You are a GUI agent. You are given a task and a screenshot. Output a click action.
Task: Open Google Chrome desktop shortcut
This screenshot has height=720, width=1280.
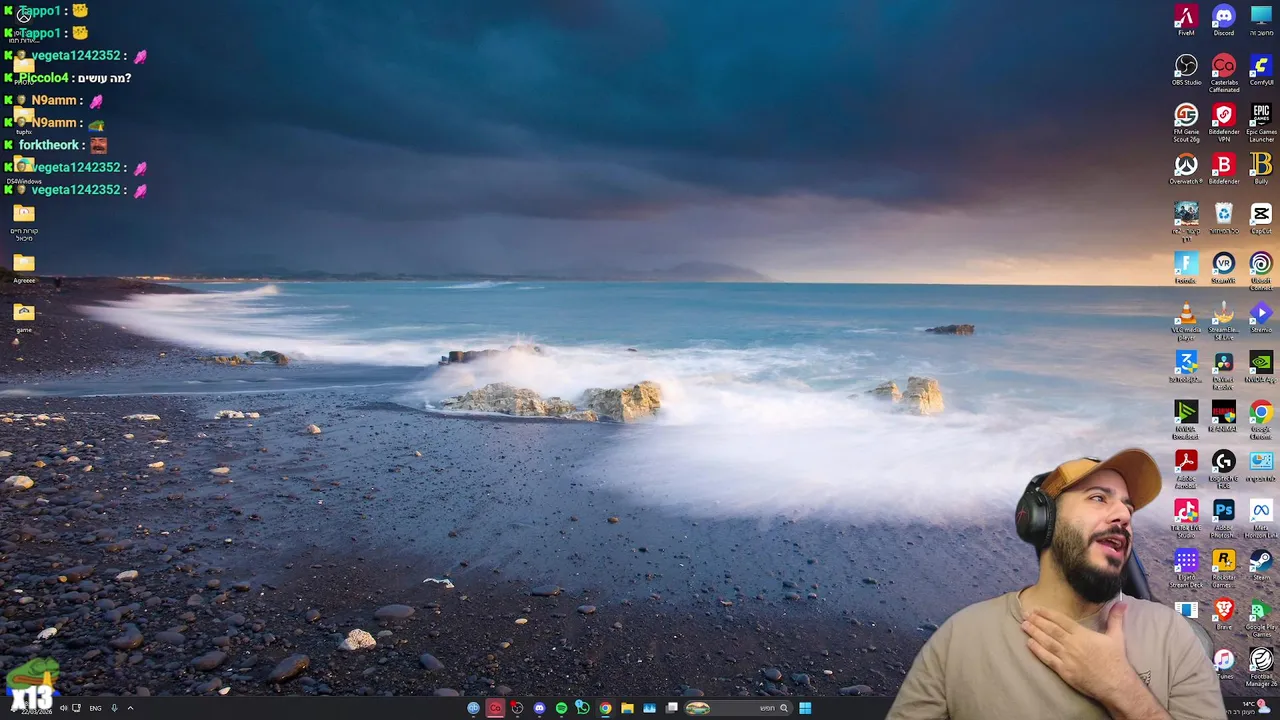tap(1261, 420)
